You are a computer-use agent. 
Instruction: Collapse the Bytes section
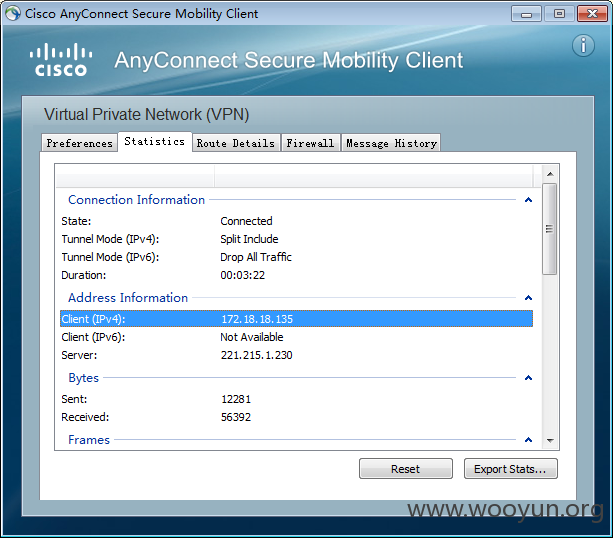coord(528,378)
